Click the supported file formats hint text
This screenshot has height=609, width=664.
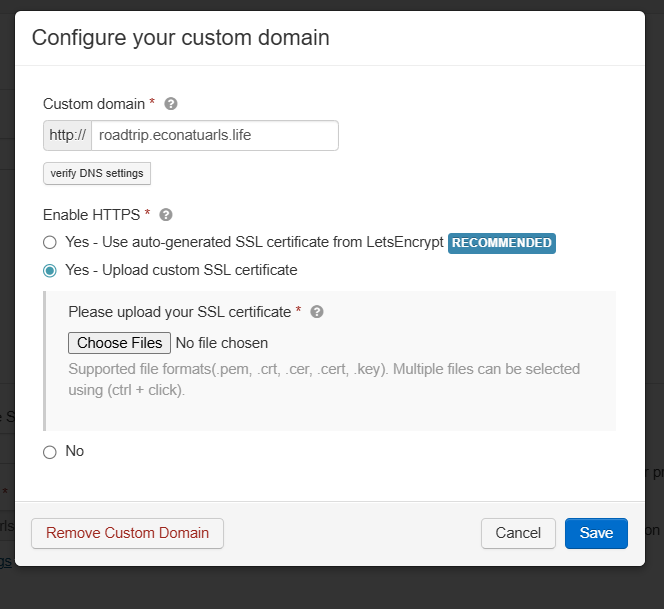click(324, 379)
